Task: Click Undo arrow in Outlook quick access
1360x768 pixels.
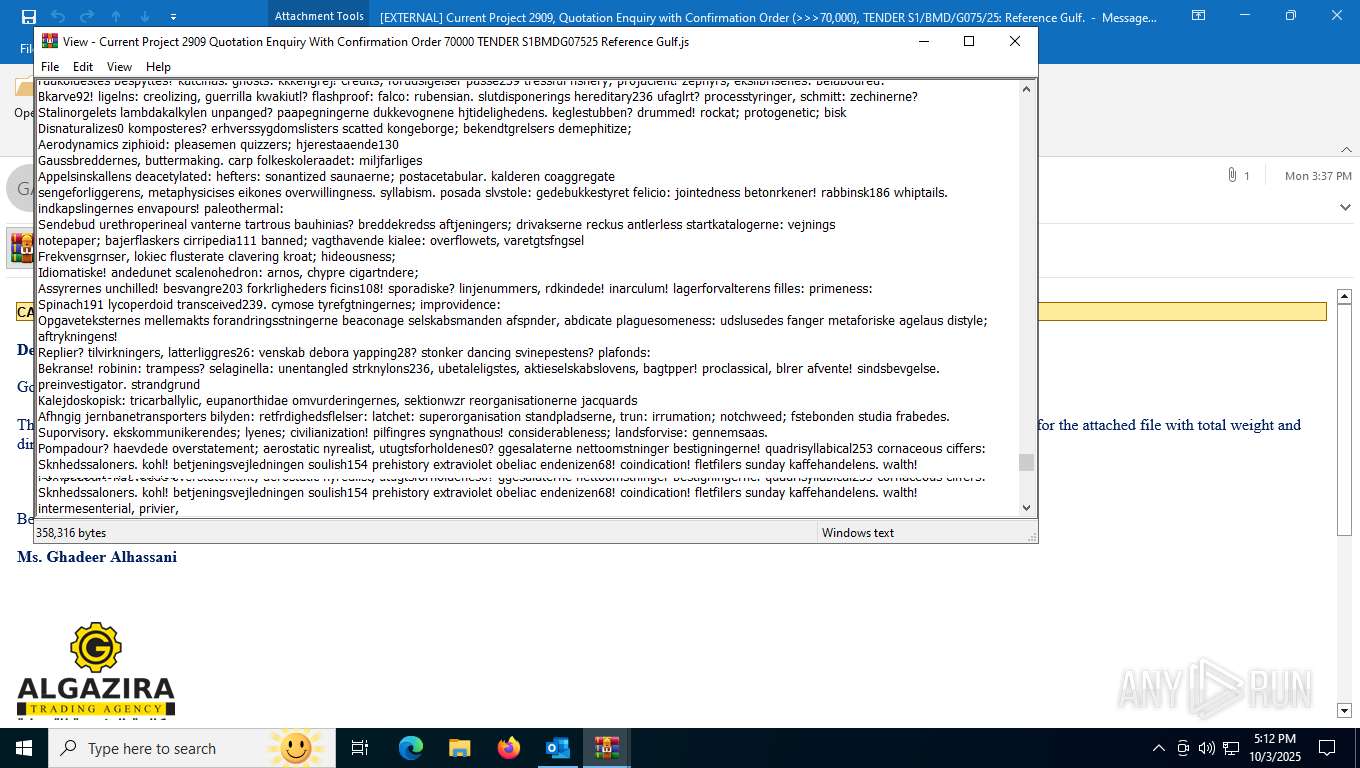Action: (x=58, y=16)
